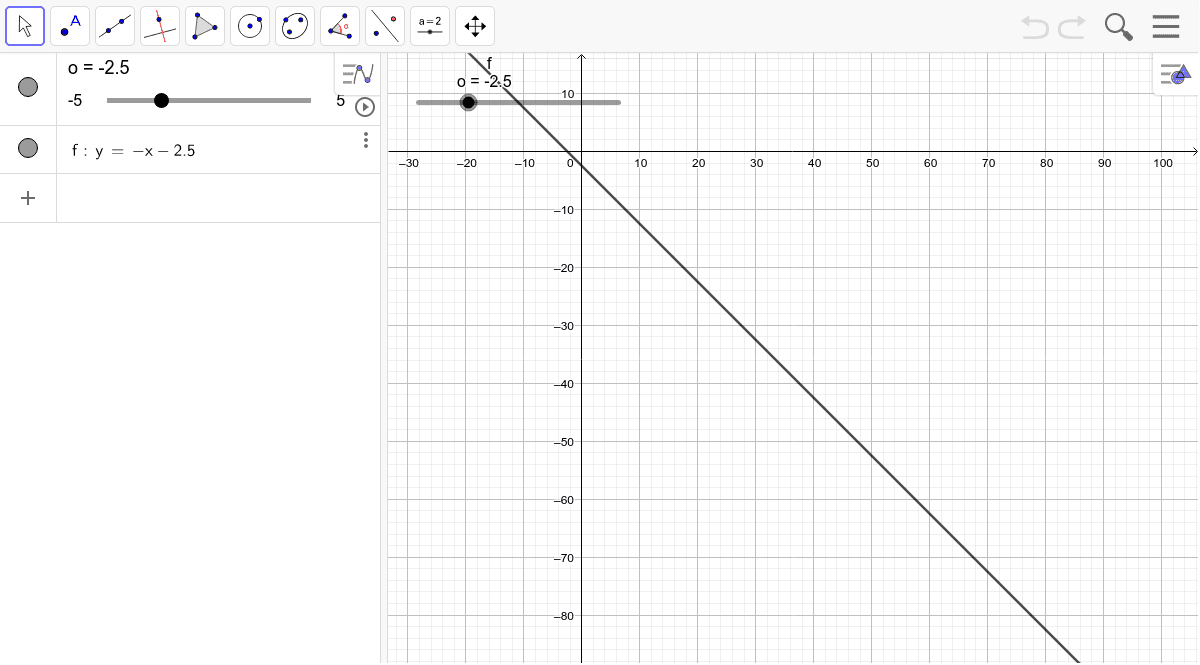Open Graphics view settings panel
Image resolution: width=1200 pixels, height=665 pixels.
tap(1173, 74)
